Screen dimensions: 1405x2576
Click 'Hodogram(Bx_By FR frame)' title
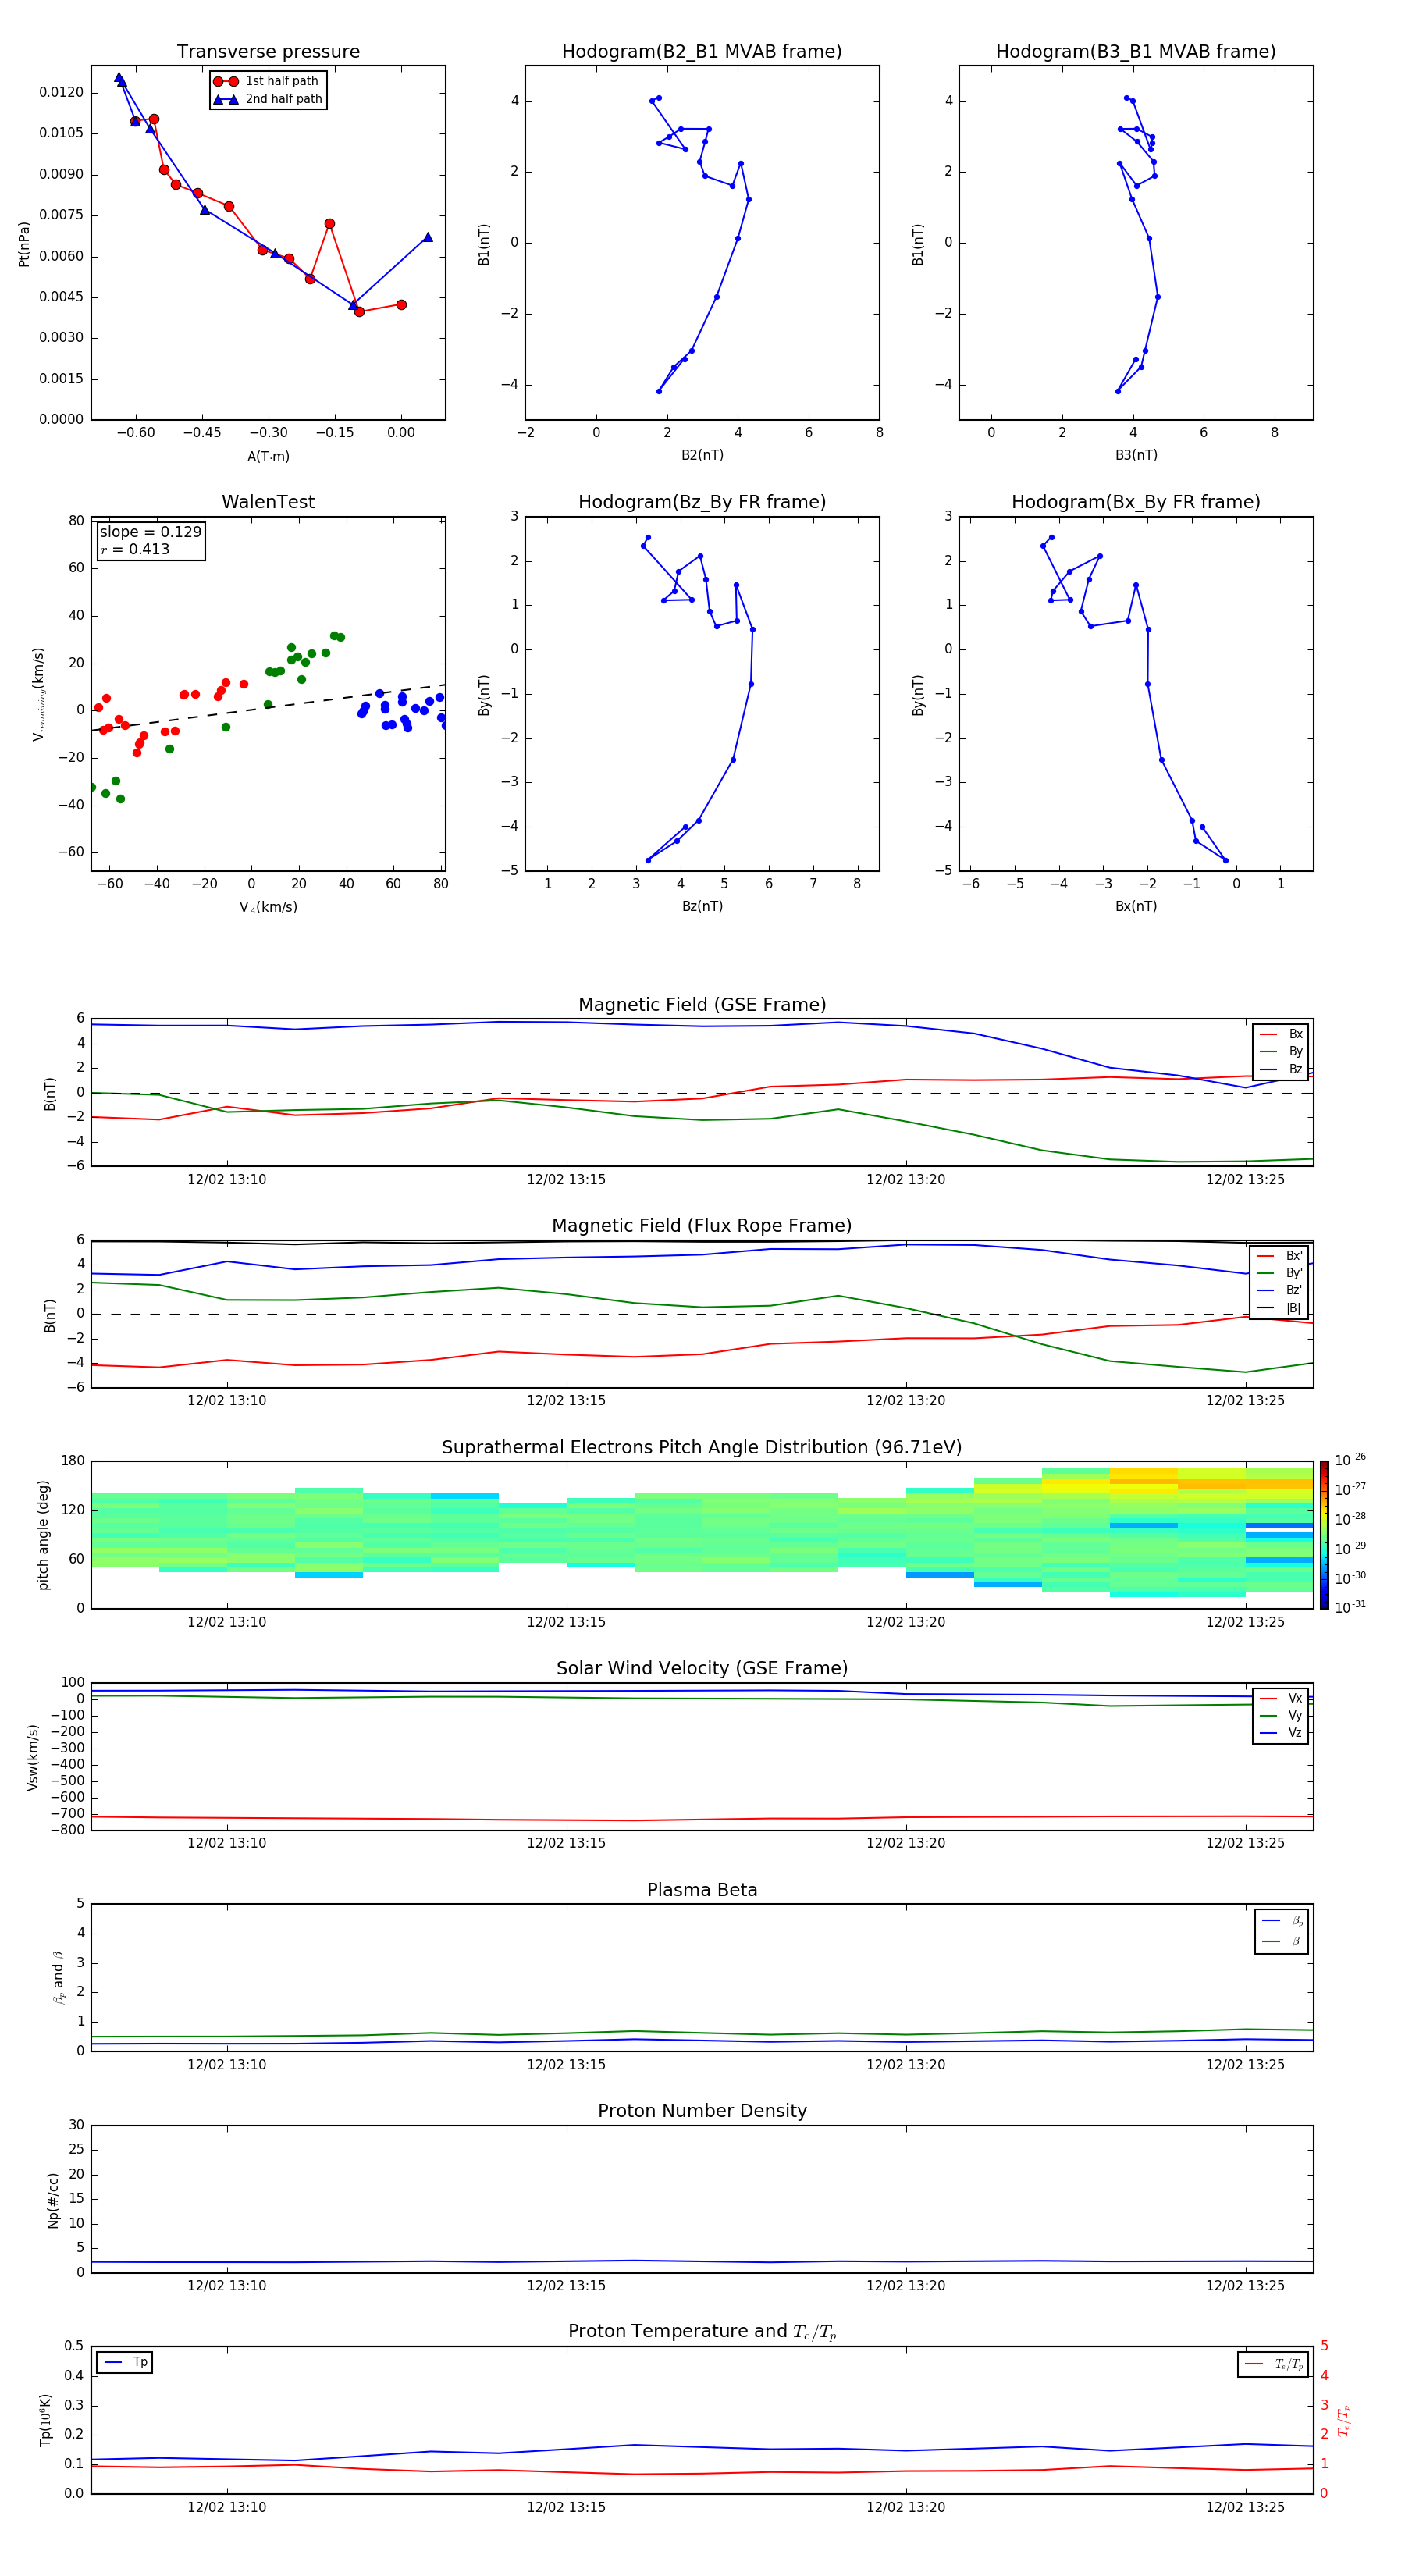(1136, 502)
